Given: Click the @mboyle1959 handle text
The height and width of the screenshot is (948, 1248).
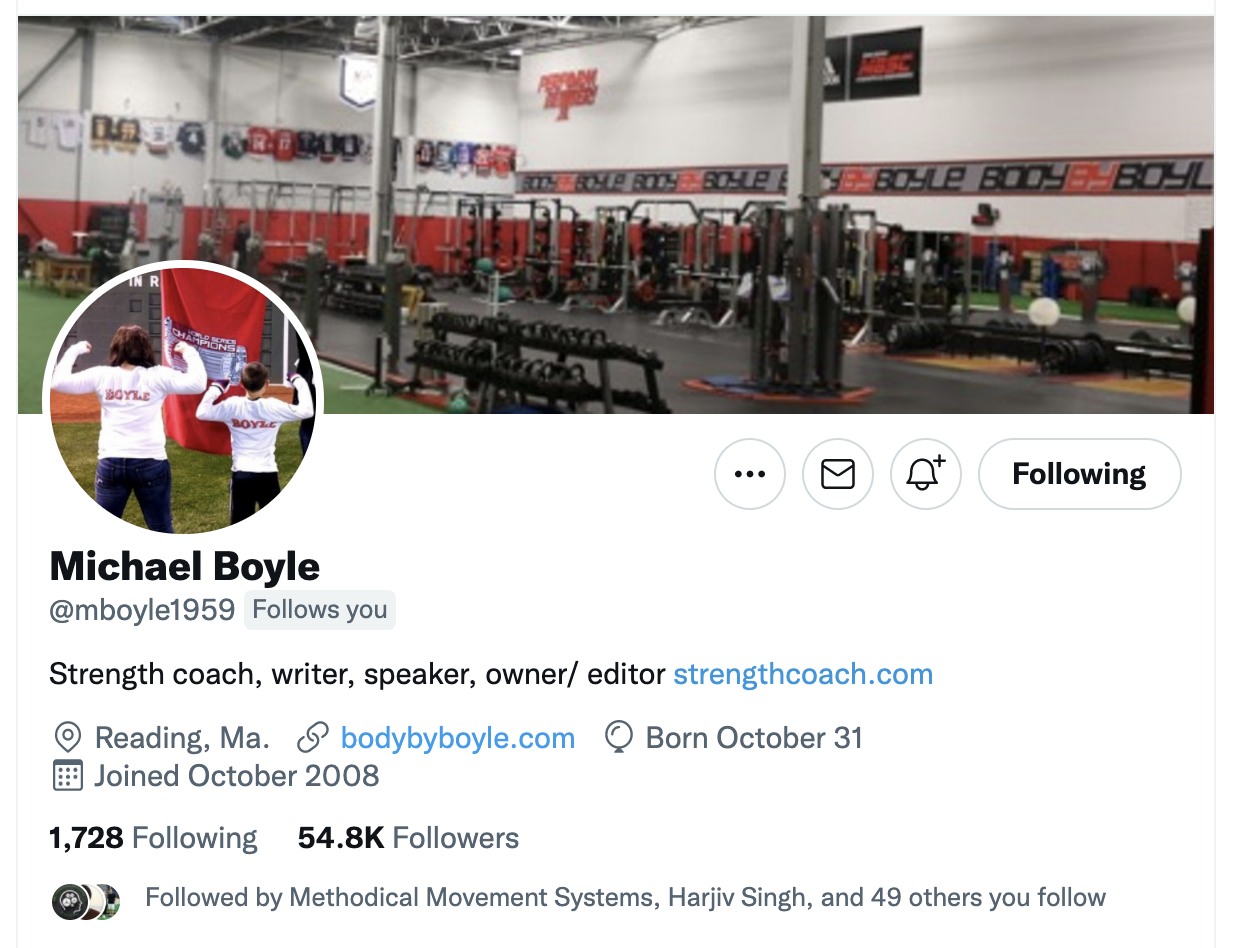Looking at the screenshot, I should coord(142,609).
